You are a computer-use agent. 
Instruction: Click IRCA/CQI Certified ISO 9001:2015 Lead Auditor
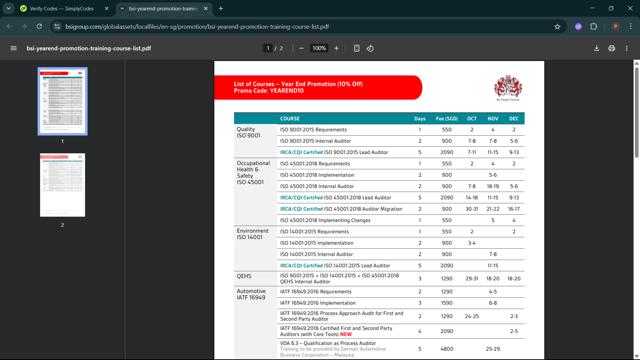tap(334, 152)
